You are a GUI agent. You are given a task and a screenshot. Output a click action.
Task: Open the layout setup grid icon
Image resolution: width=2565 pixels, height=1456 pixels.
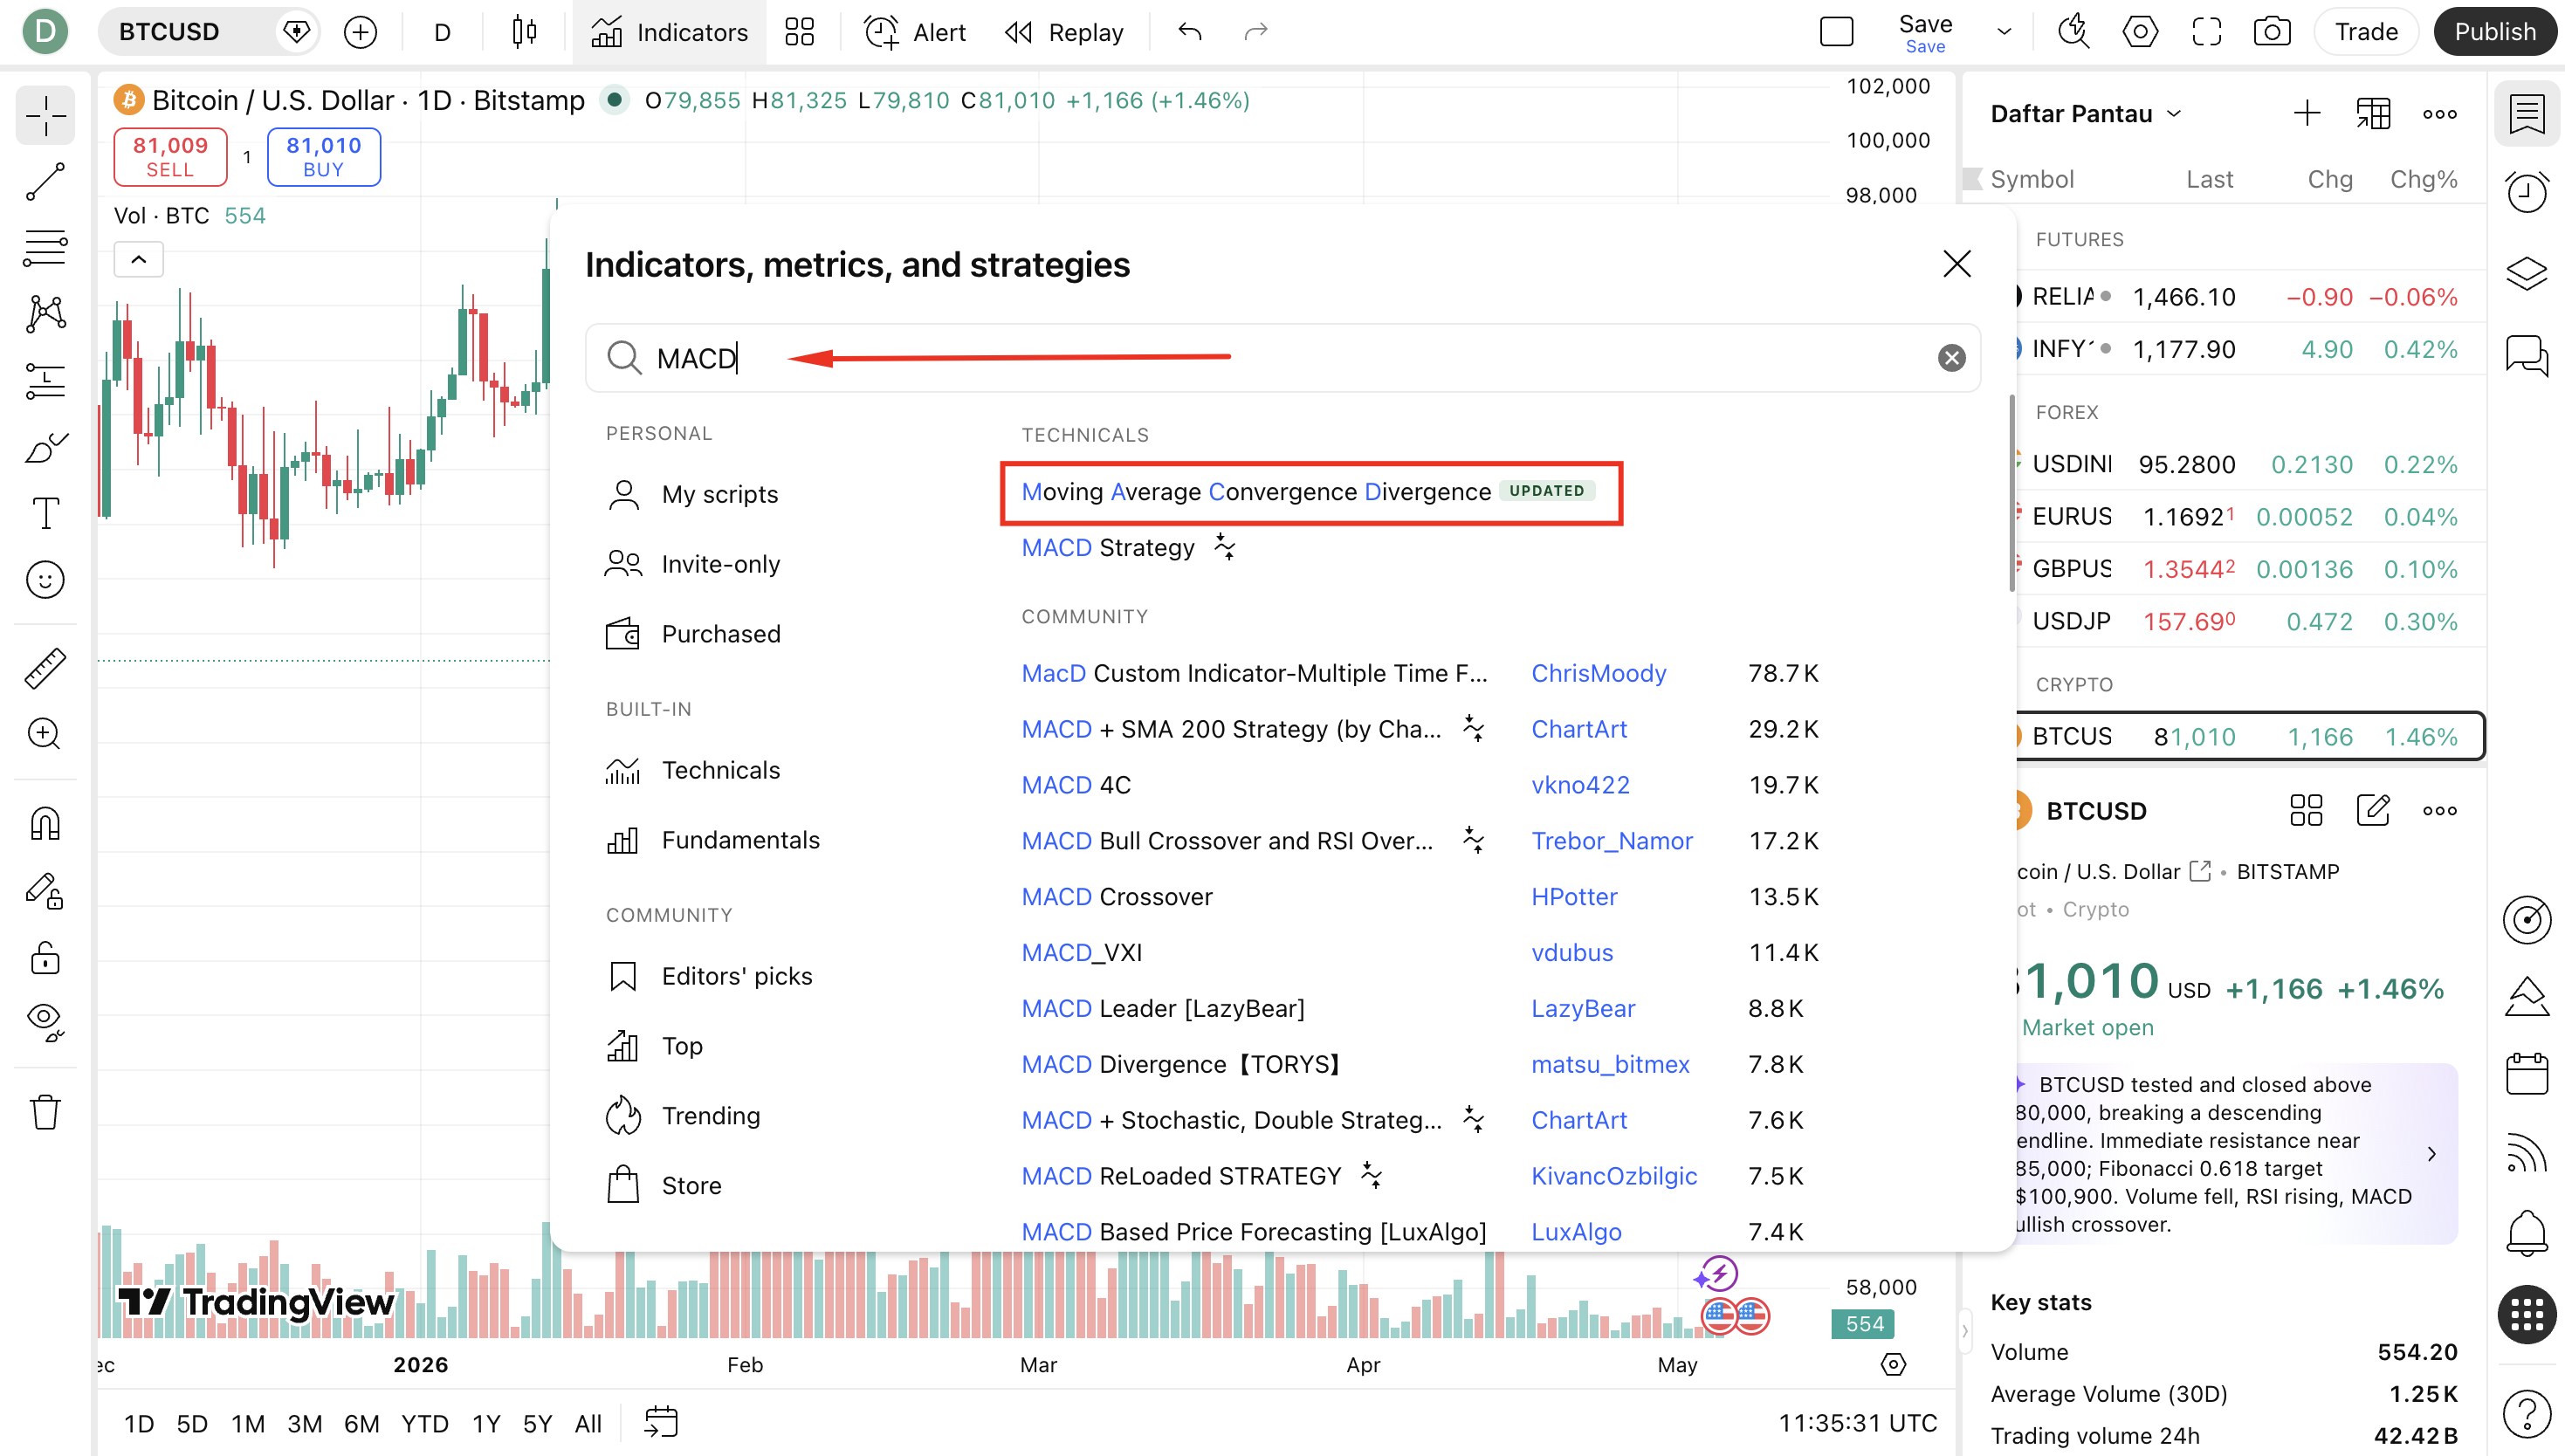pyautogui.click(x=800, y=32)
